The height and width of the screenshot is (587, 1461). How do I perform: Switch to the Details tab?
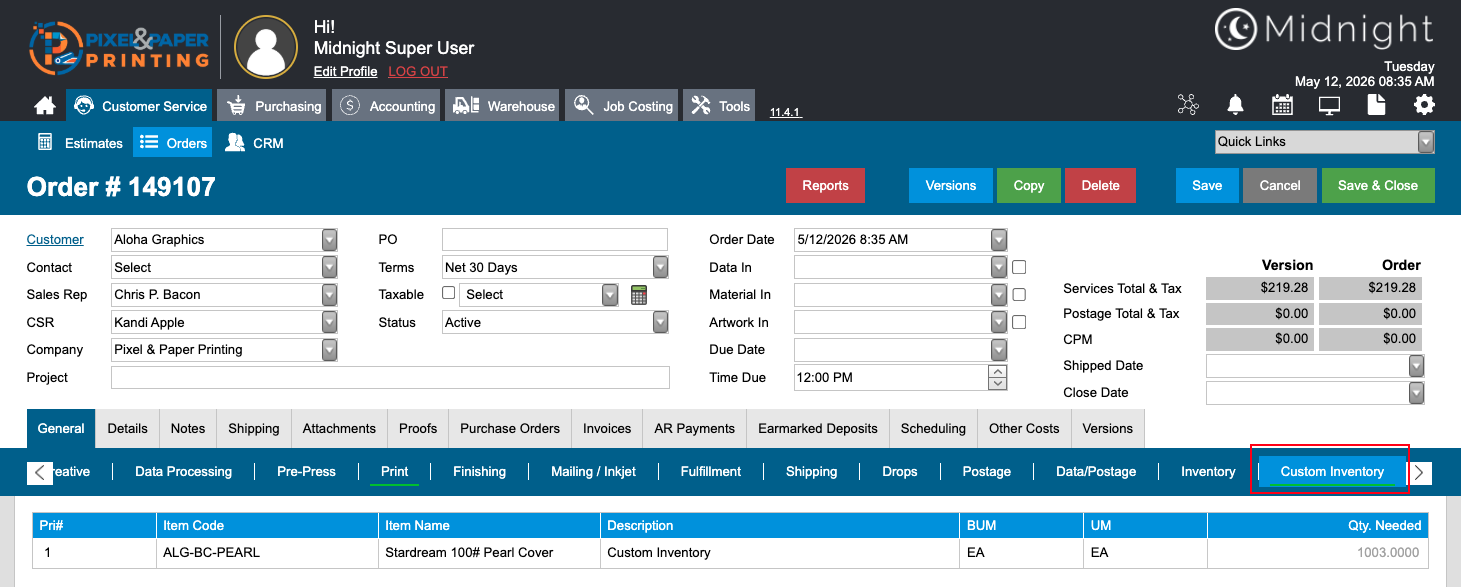[128, 428]
